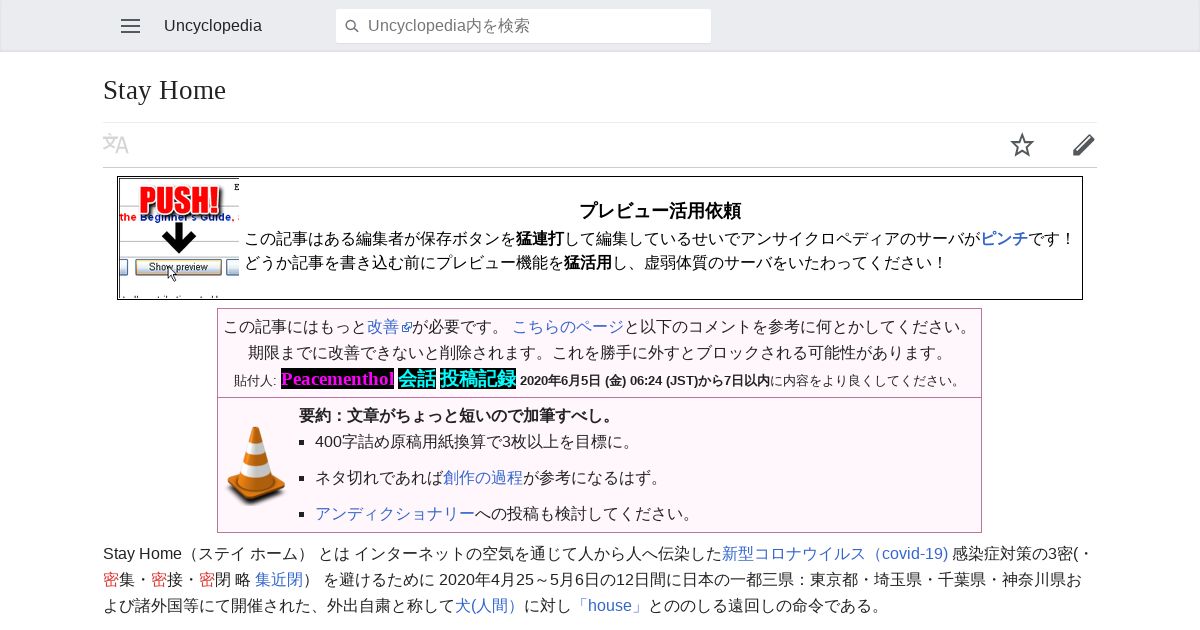Open the 「house」 link
This screenshot has height=630, width=1200.
click(609, 605)
